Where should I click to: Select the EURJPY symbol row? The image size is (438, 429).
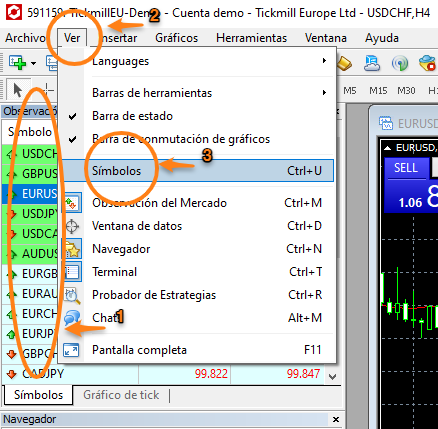(30, 334)
